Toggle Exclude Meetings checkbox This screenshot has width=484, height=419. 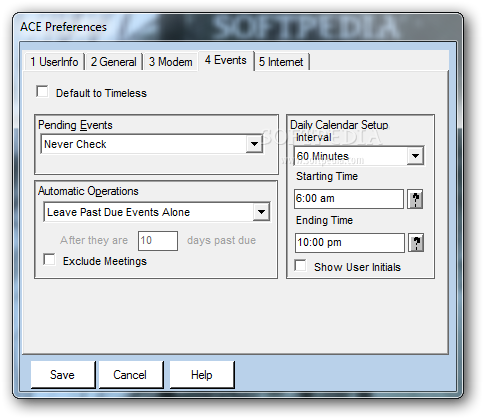point(49,259)
